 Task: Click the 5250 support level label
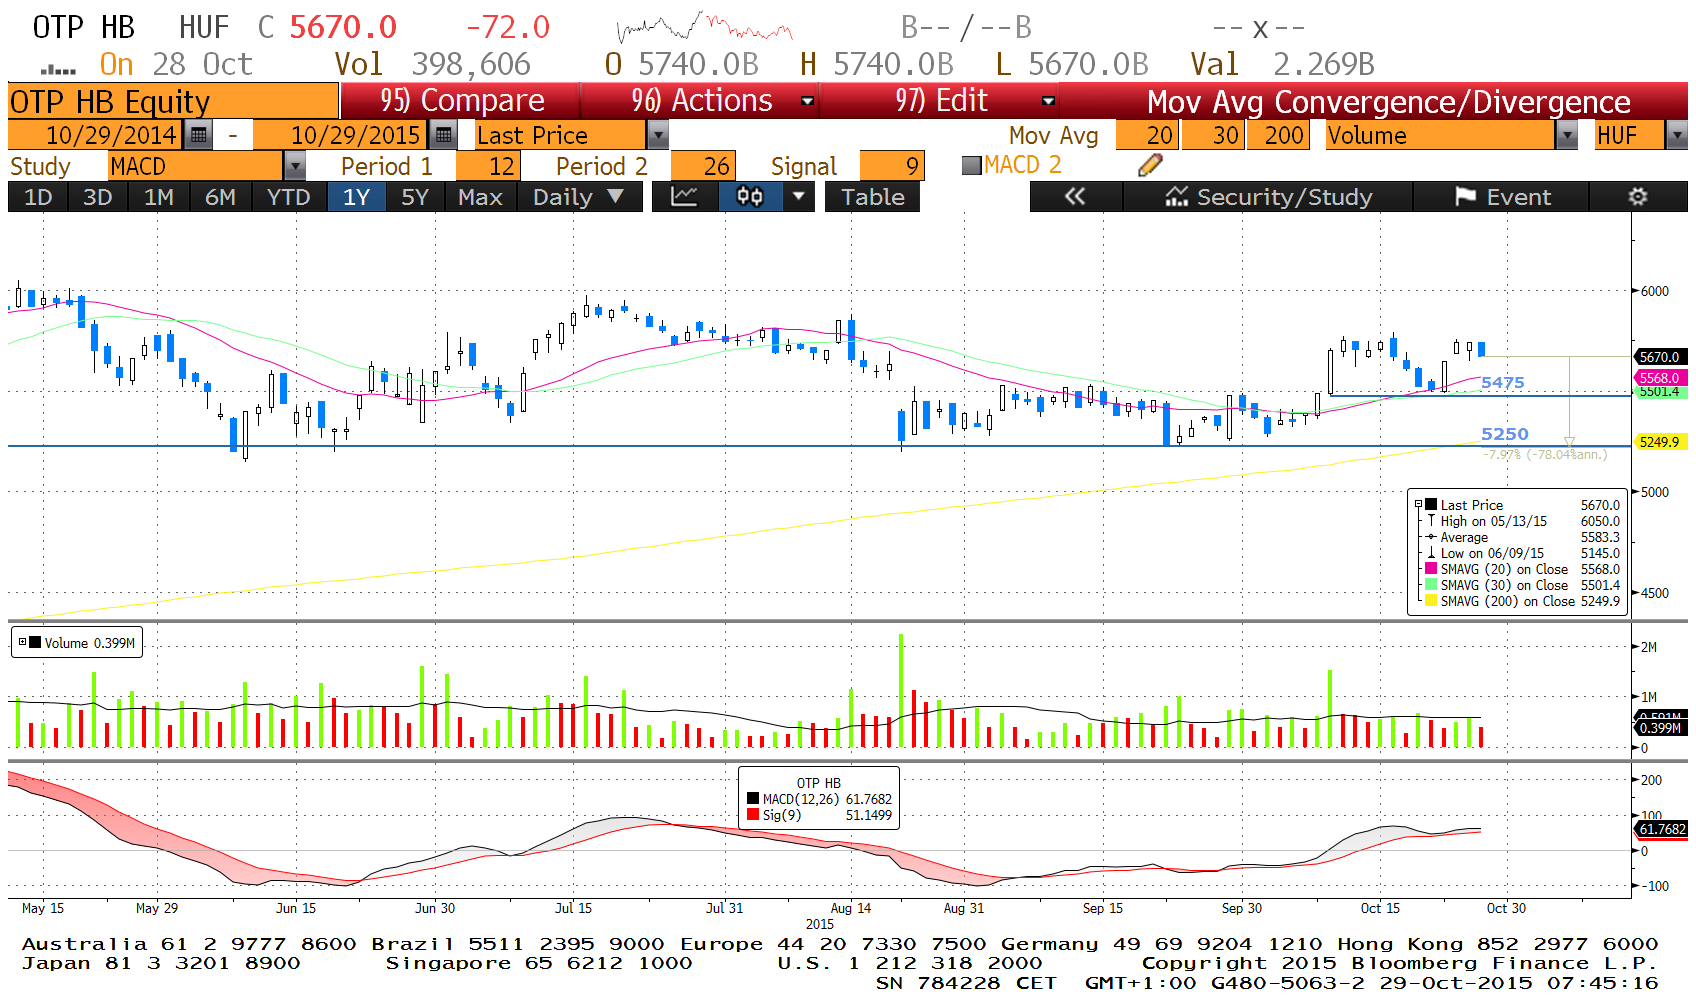[x=1505, y=434]
